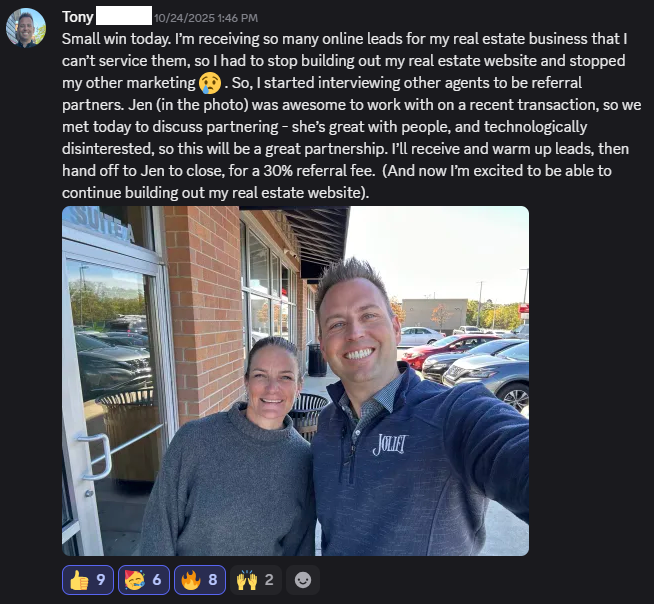Click the raised hands count of 2

click(x=269, y=579)
